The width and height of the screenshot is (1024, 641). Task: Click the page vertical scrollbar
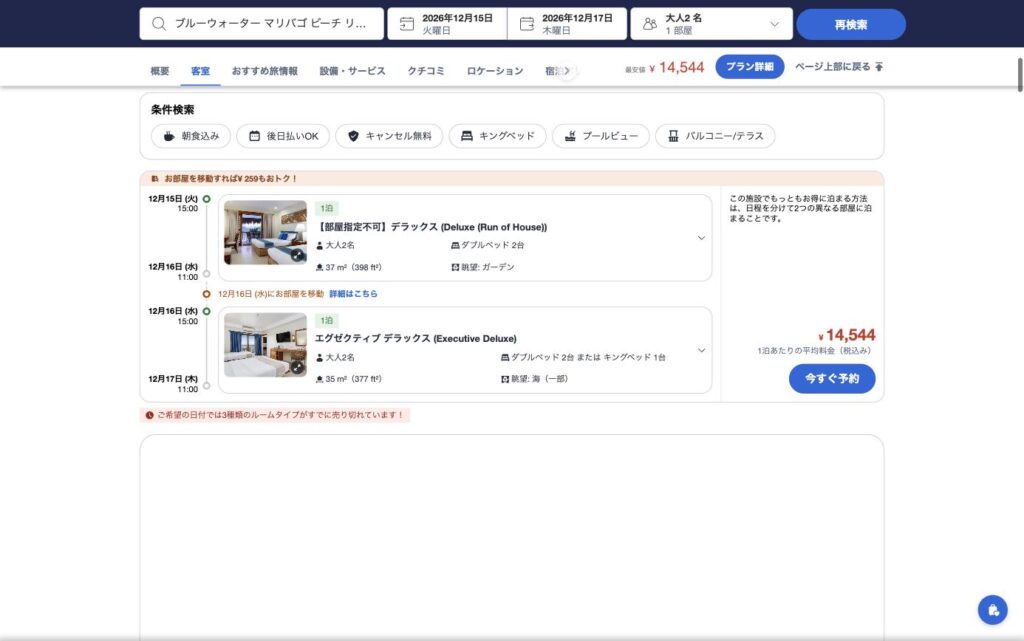point(1019,74)
